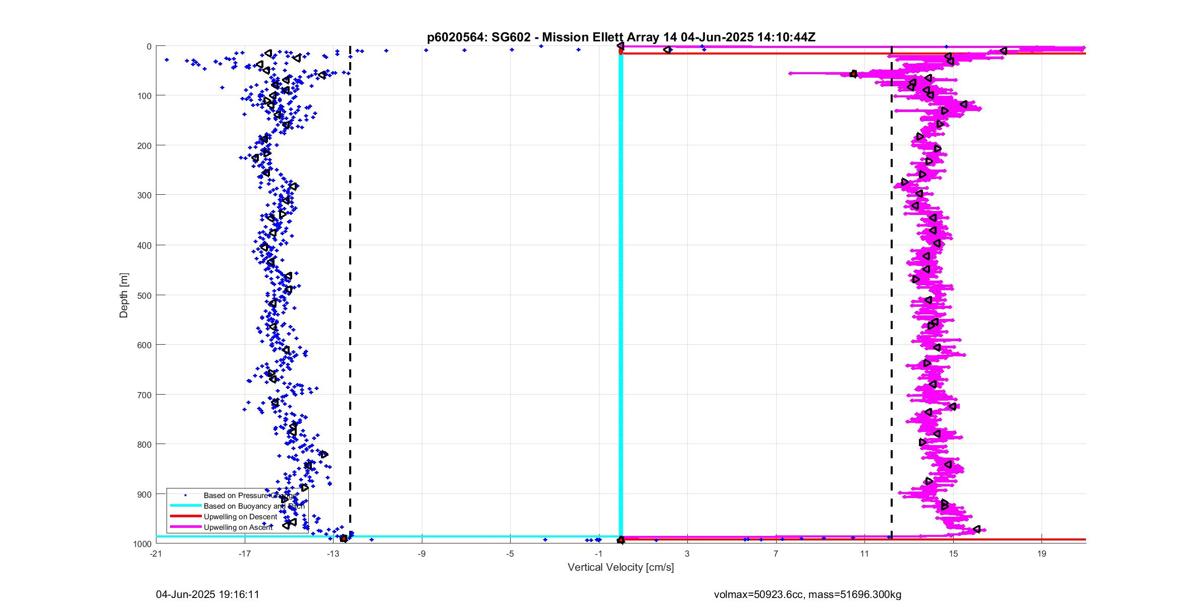The height and width of the screenshot is (611, 1200).
Task: Click depth tick label 700
Action: (x=144, y=395)
